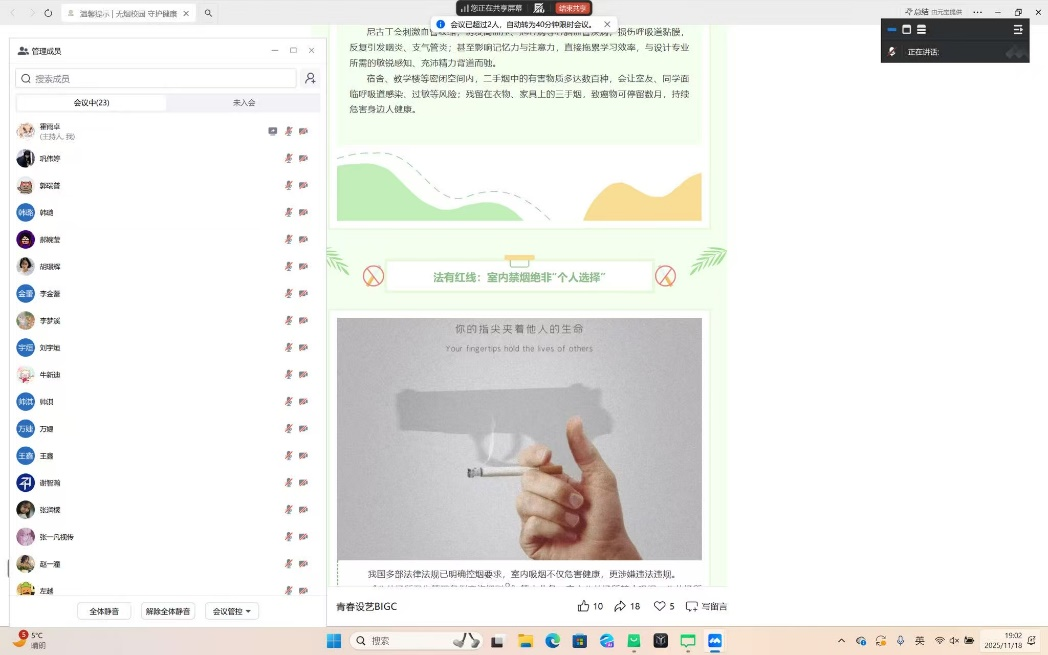Image resolution: width=1048 pixels, height=655 pixels.
Task: Click the heart favorite icon
Action: (x=660, y=606)
